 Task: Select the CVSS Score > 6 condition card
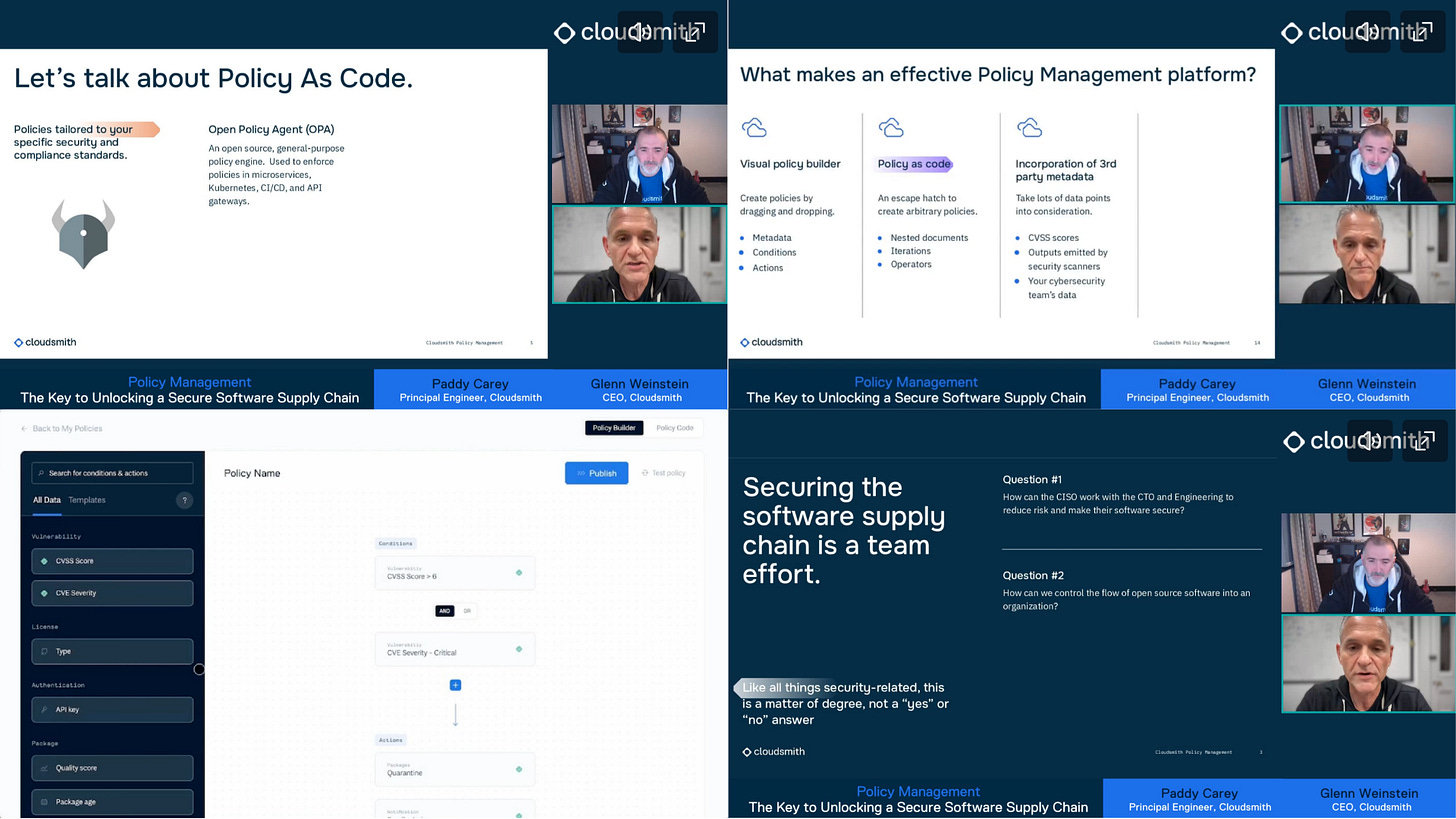tap(455, 573)
